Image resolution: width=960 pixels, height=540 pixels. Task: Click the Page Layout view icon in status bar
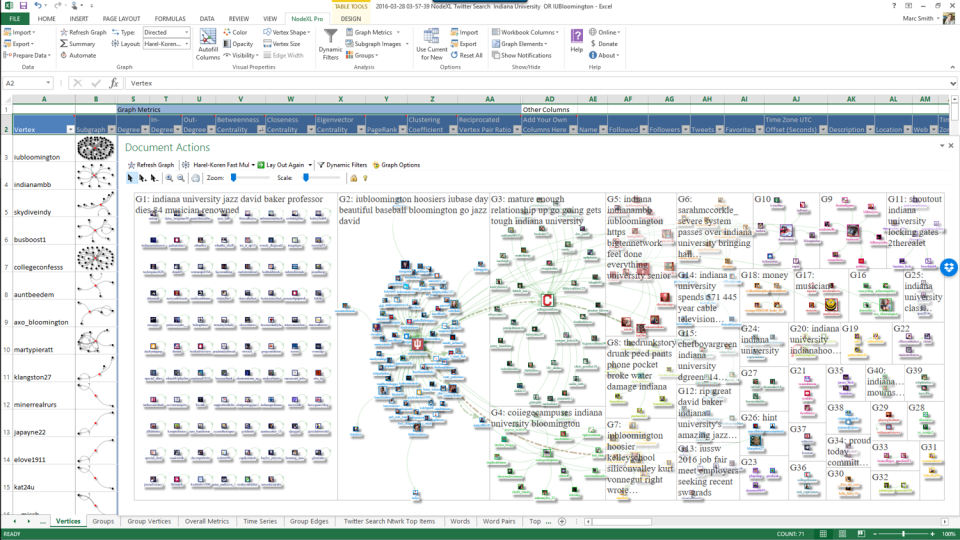coord(842,534)
